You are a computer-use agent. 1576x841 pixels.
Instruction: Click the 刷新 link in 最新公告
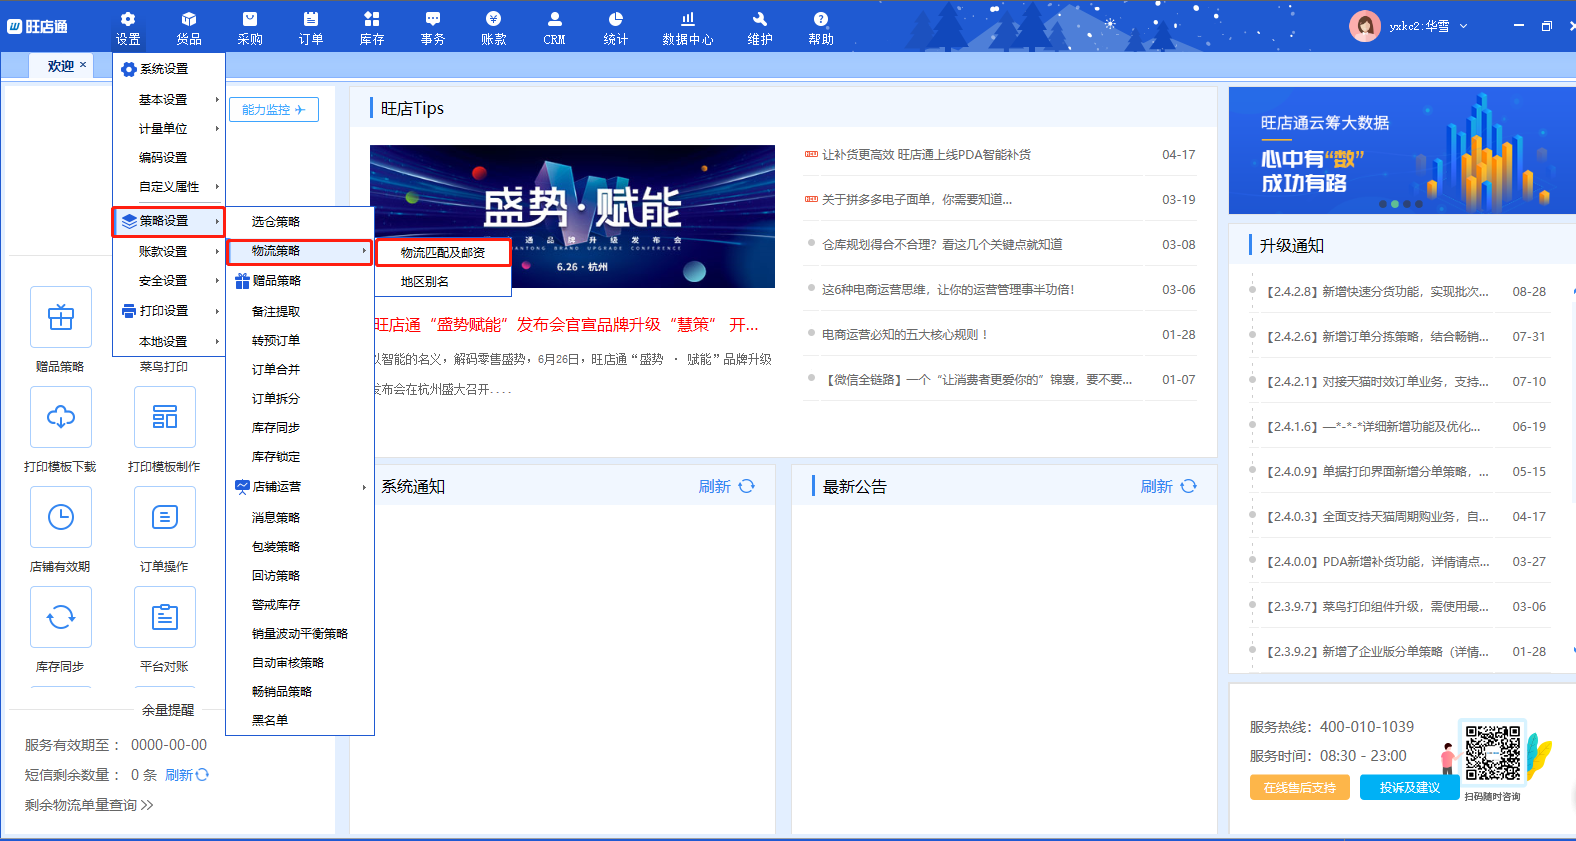1156,486
